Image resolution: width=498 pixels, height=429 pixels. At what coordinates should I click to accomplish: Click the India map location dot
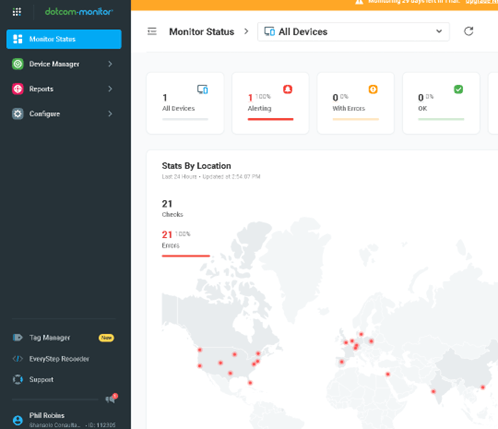coord(433,391)
